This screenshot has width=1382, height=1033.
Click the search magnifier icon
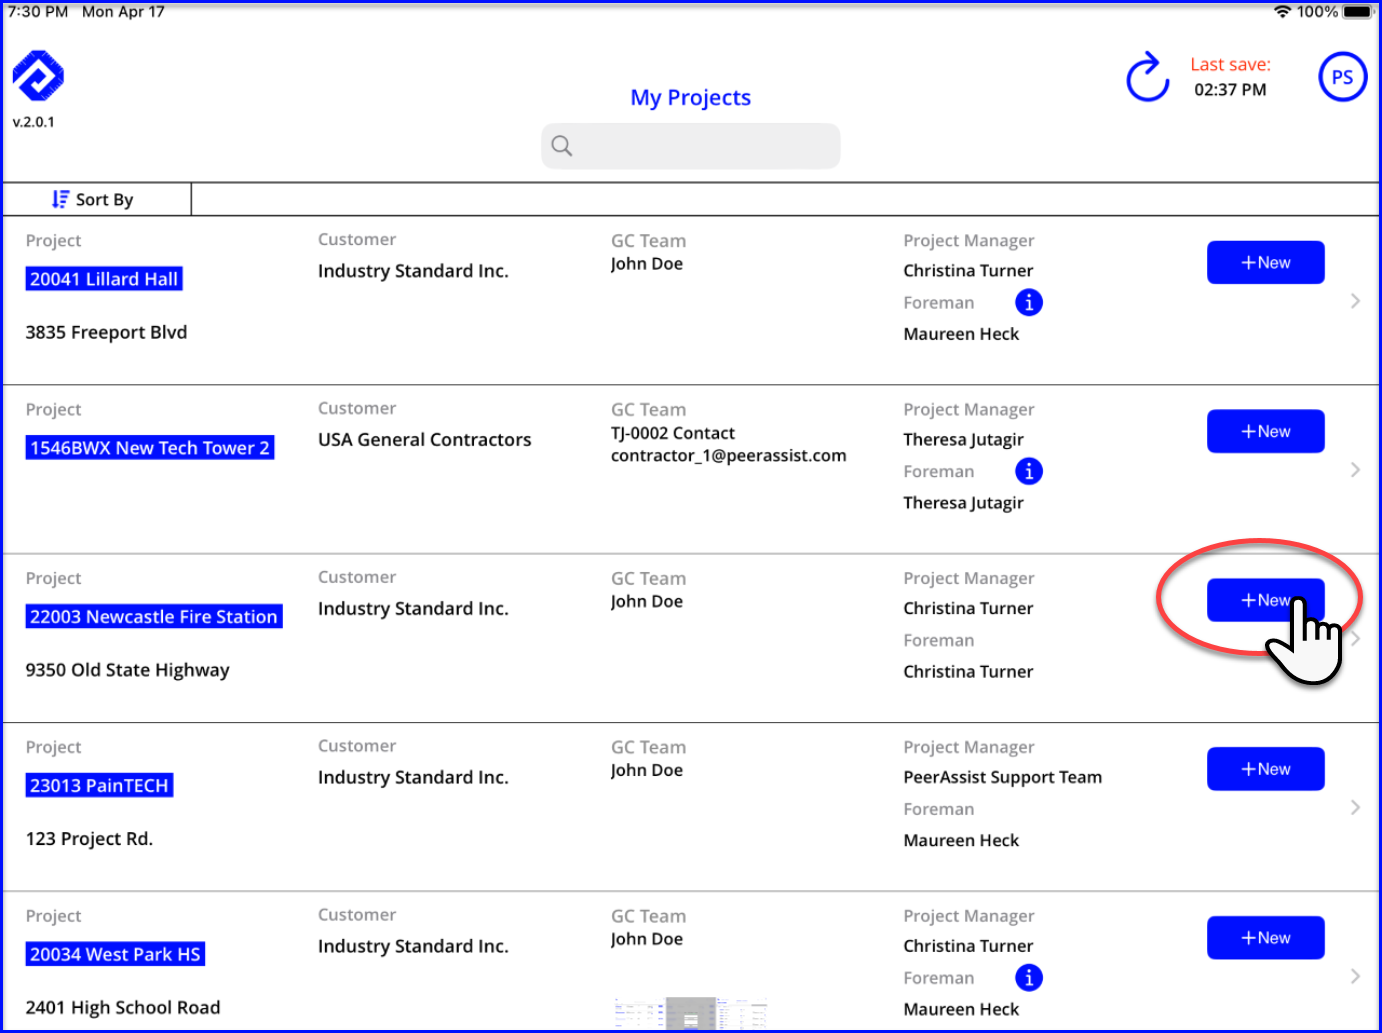point(562,146)
